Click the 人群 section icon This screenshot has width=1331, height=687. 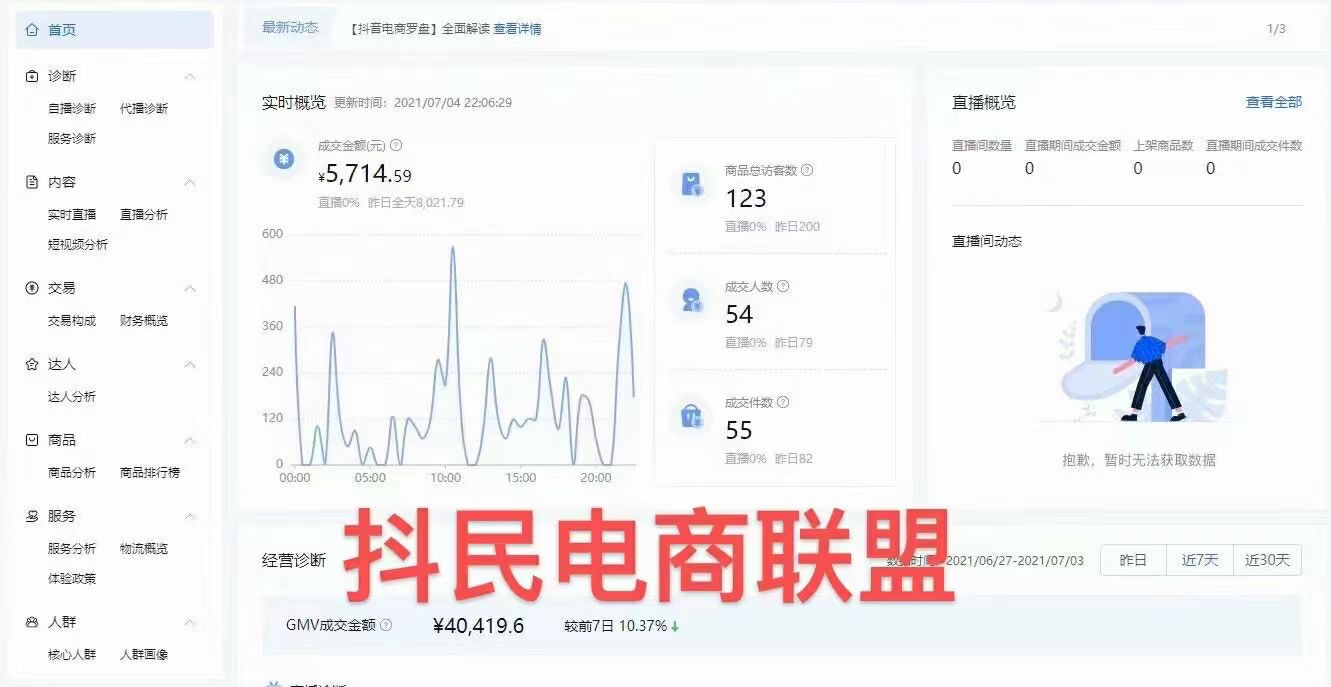tap(32, 622)
